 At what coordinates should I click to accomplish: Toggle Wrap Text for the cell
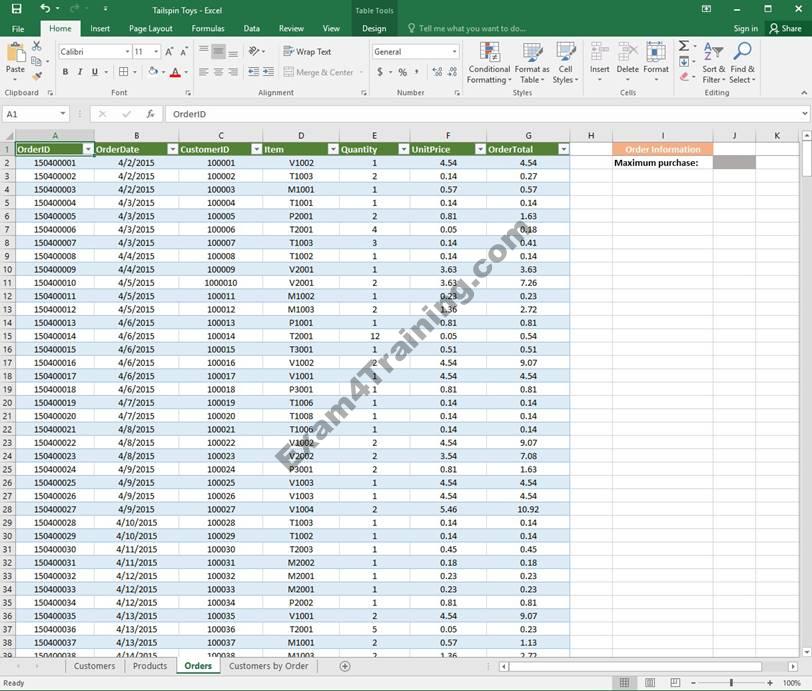(x=306, y=51)
